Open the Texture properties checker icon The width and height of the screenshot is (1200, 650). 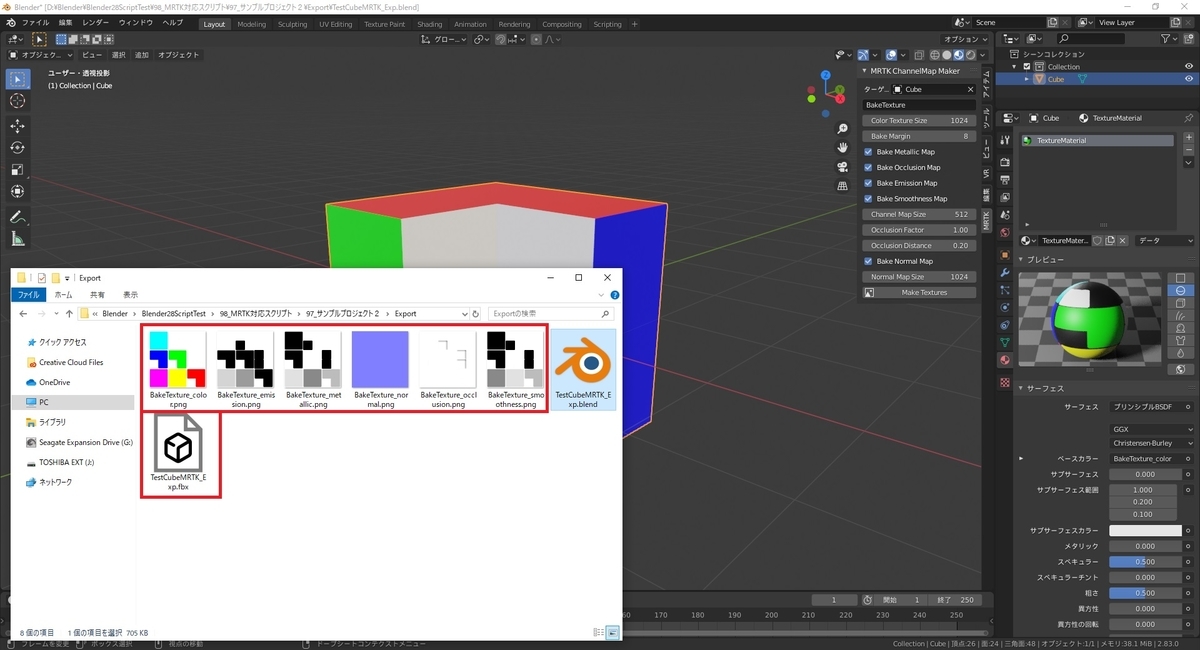point(1005,383)
